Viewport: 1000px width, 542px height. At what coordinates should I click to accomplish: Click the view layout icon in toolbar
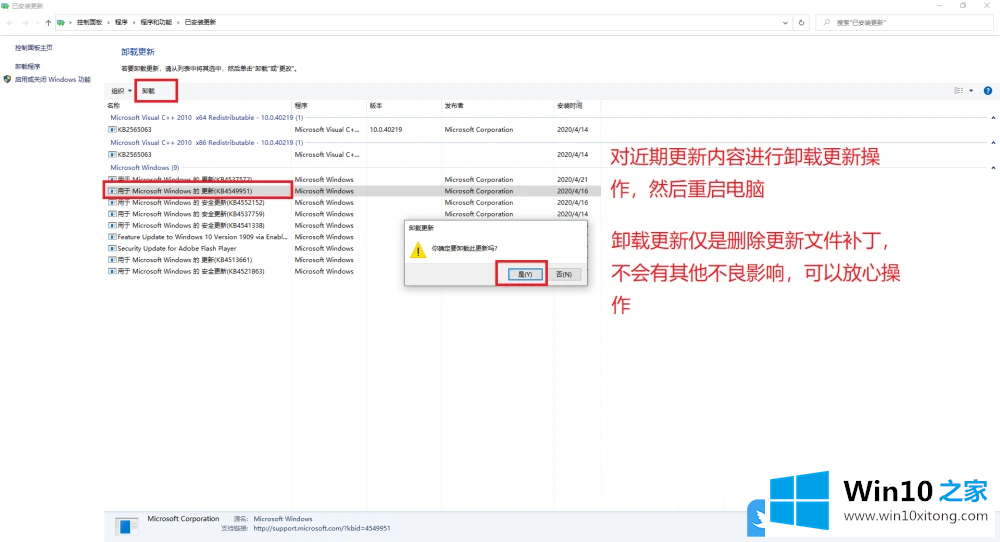click(957, 90)
